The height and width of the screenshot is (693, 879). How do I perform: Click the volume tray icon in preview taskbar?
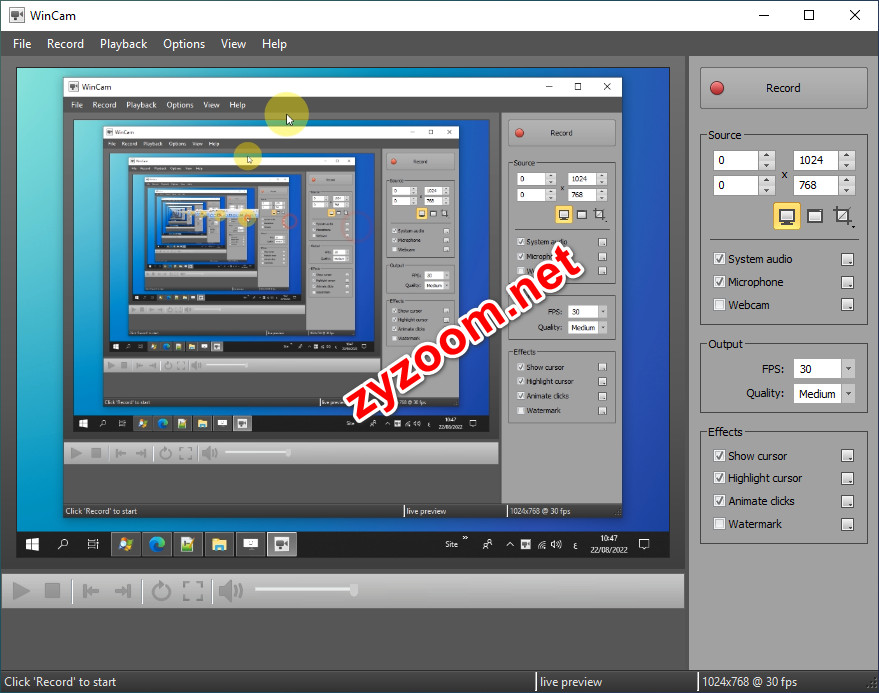click(x=556, y=544)
